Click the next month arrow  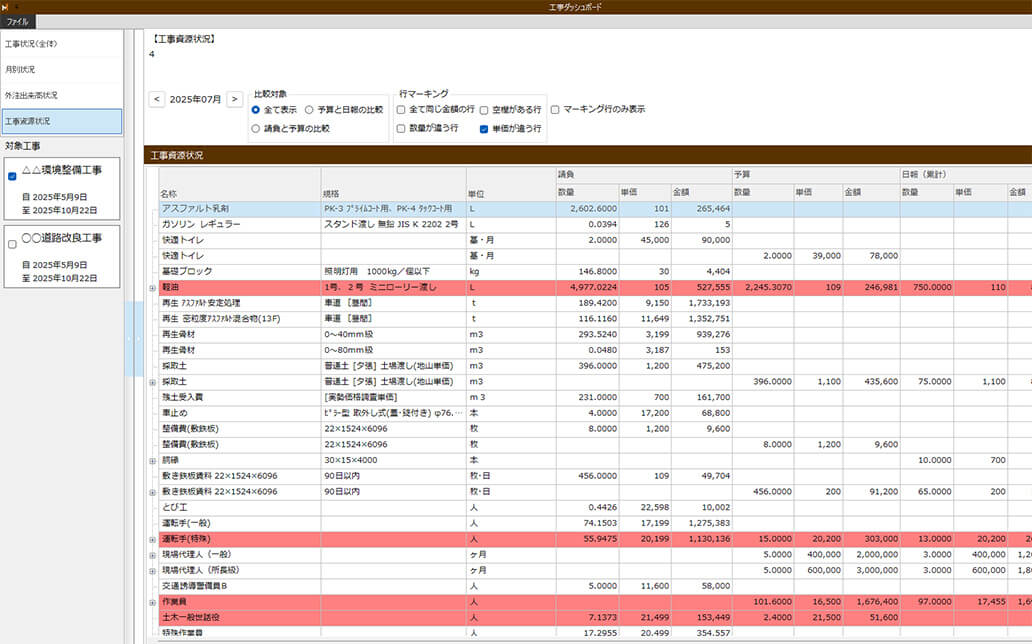pyautogui.click(x=235, y=99)
